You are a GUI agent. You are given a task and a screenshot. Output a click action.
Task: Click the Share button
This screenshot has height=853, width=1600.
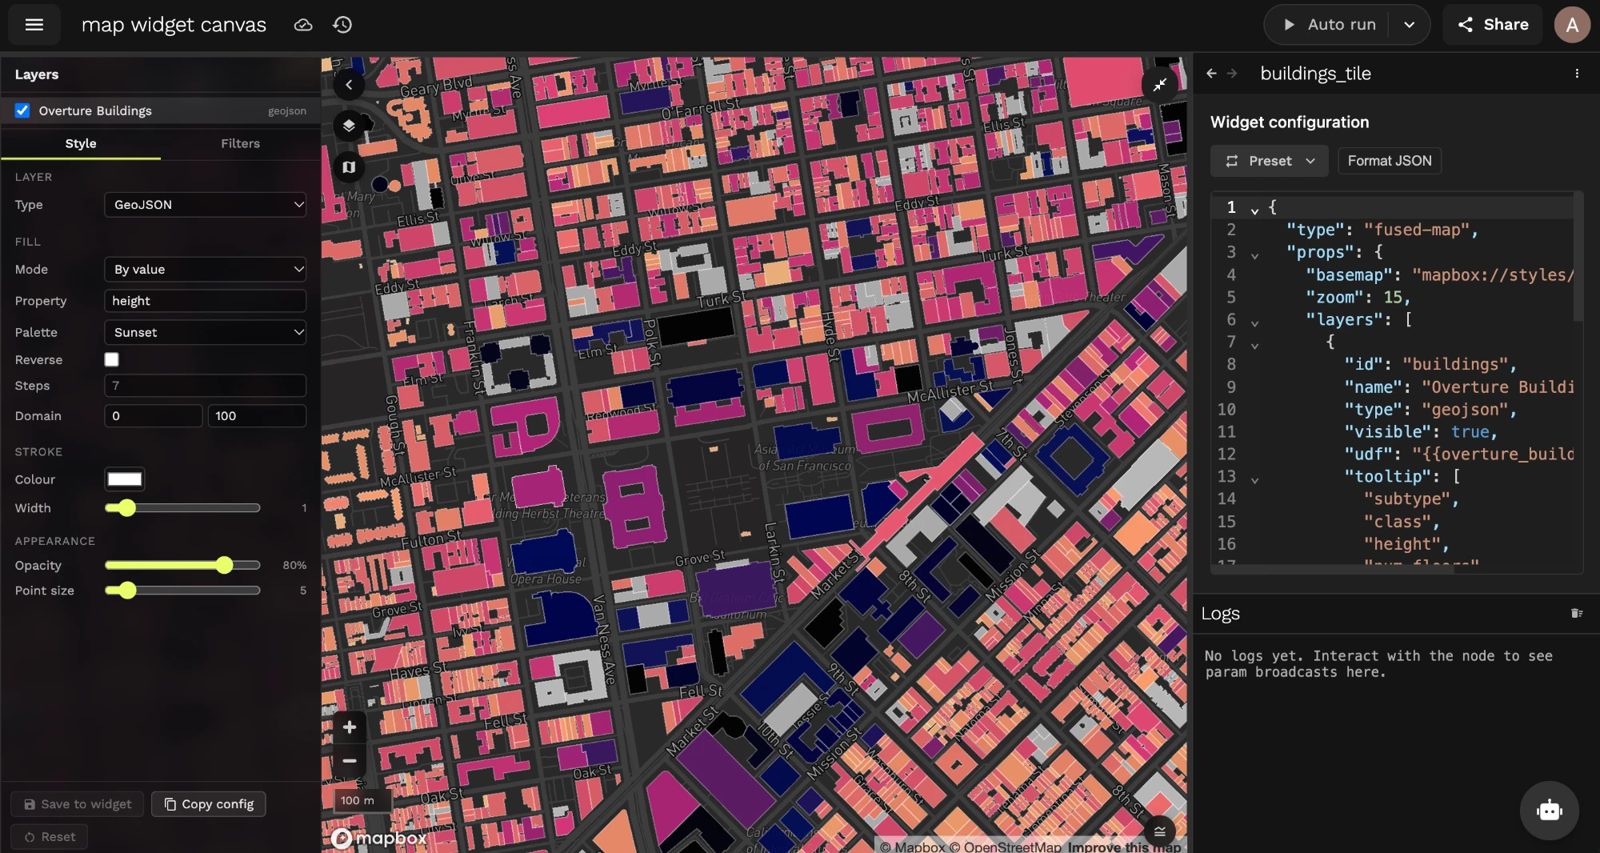[1492, 25]
